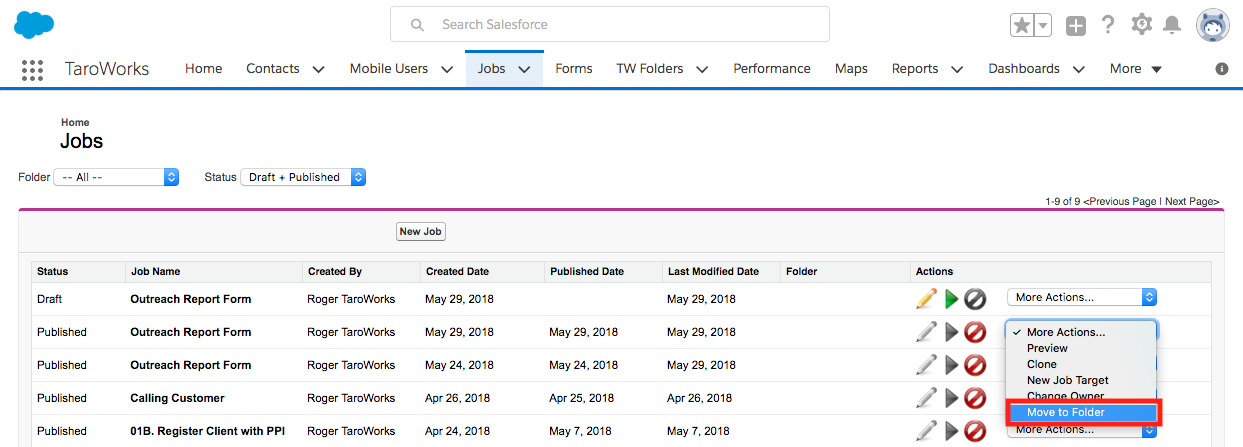
Task: Click red stop icon on job created May 24
Action: [x=975, y=365]
